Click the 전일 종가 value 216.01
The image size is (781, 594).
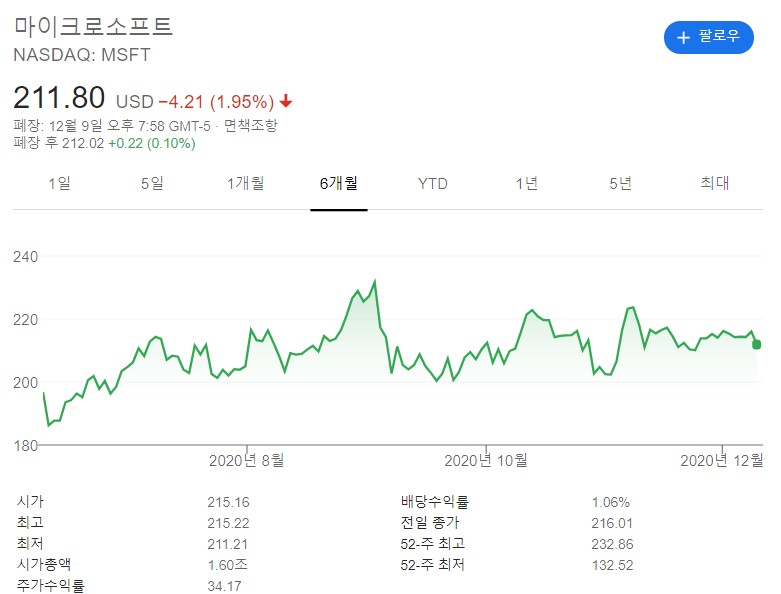pyautogui.click(x=612, y=523)
